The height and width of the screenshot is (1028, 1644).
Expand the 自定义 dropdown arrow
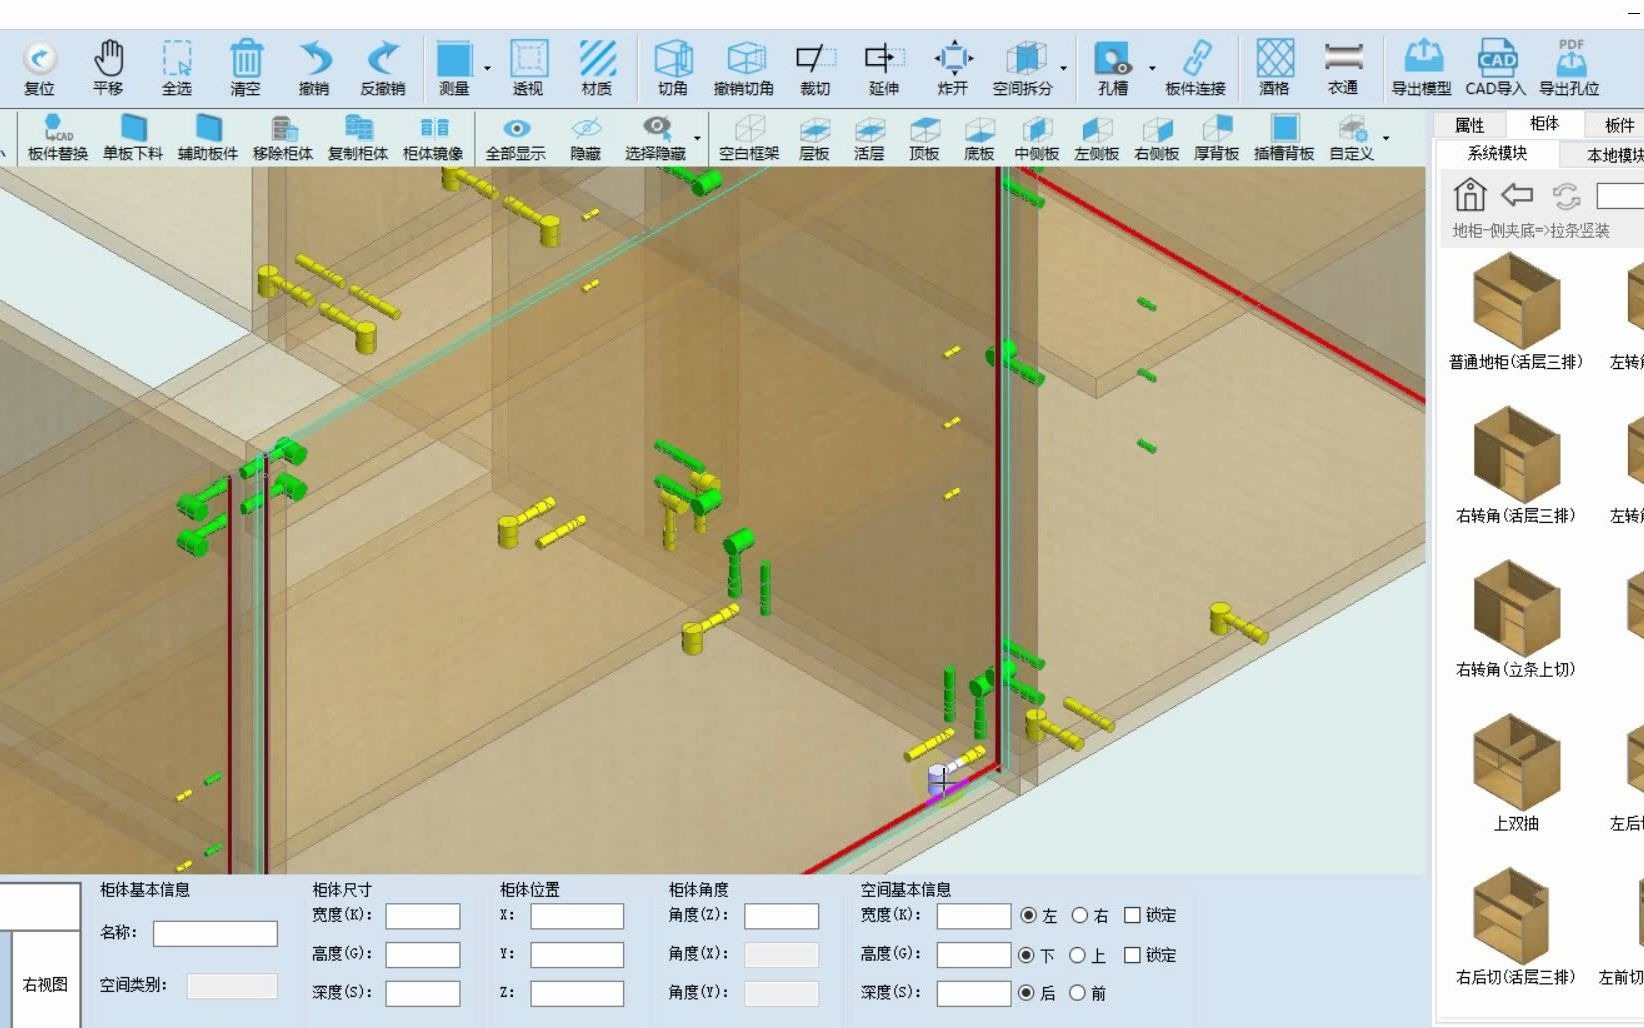point(1386,137)
